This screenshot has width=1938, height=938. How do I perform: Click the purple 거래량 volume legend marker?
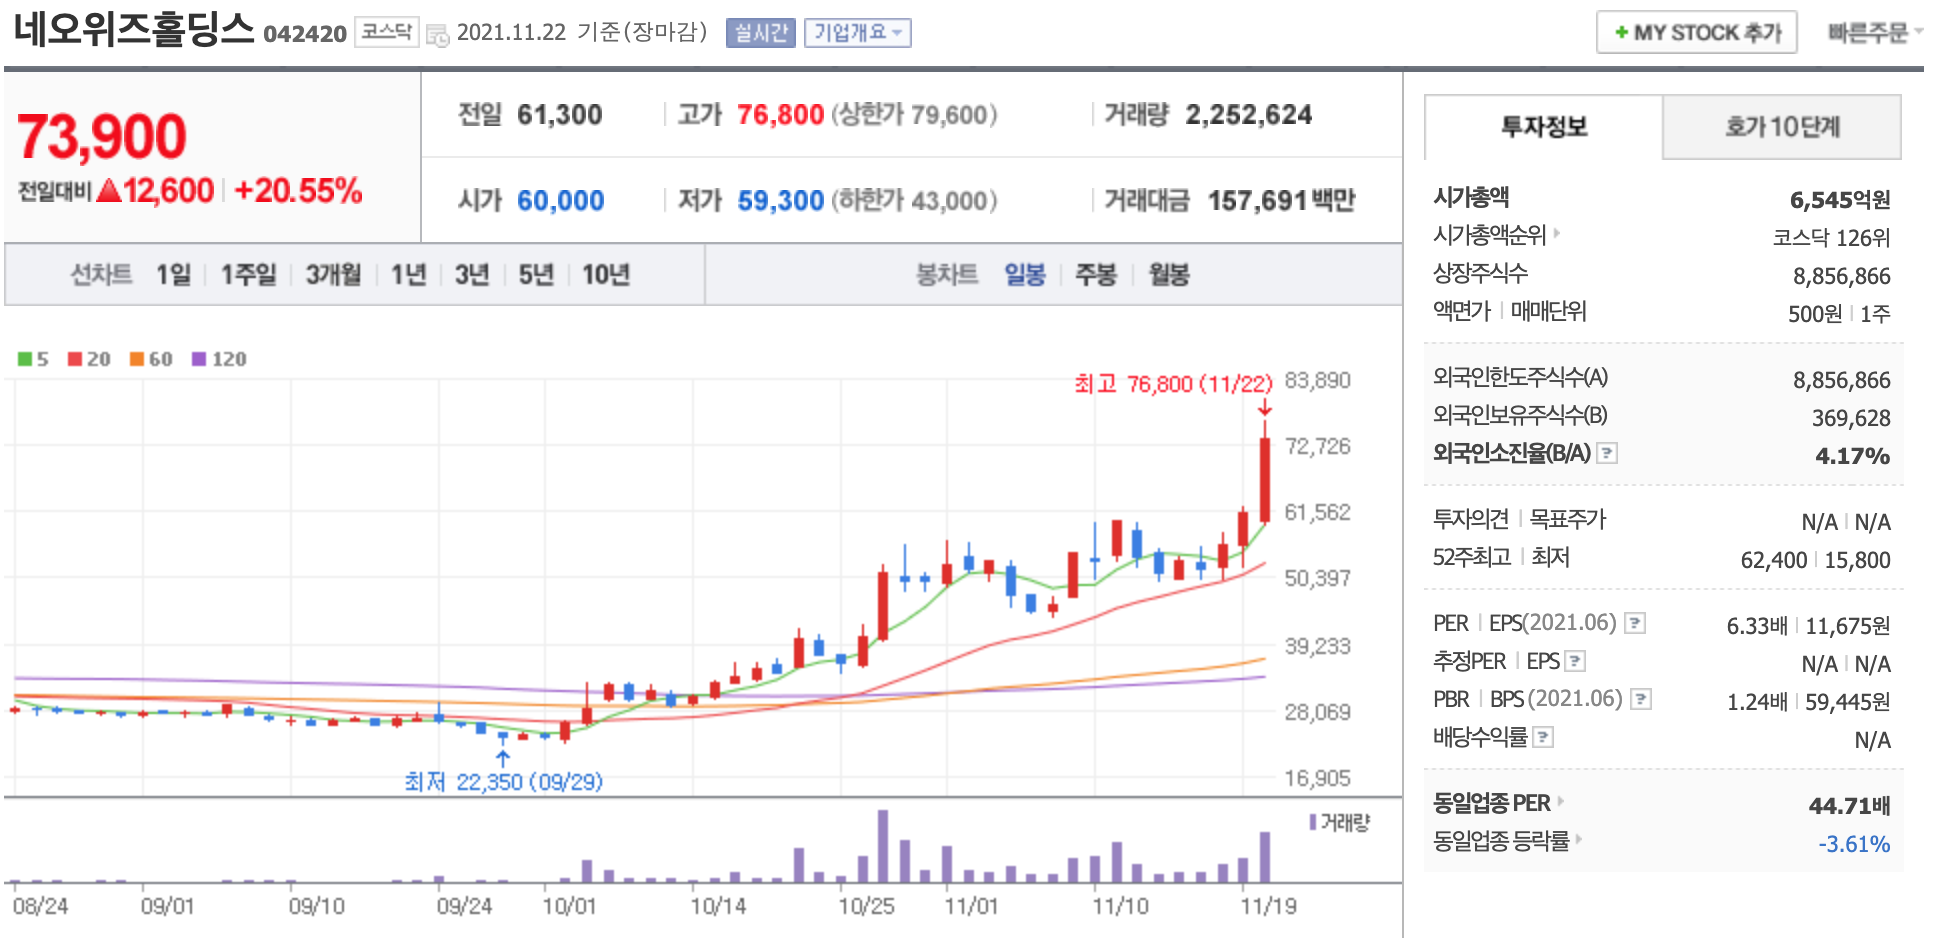[1313, 822]
